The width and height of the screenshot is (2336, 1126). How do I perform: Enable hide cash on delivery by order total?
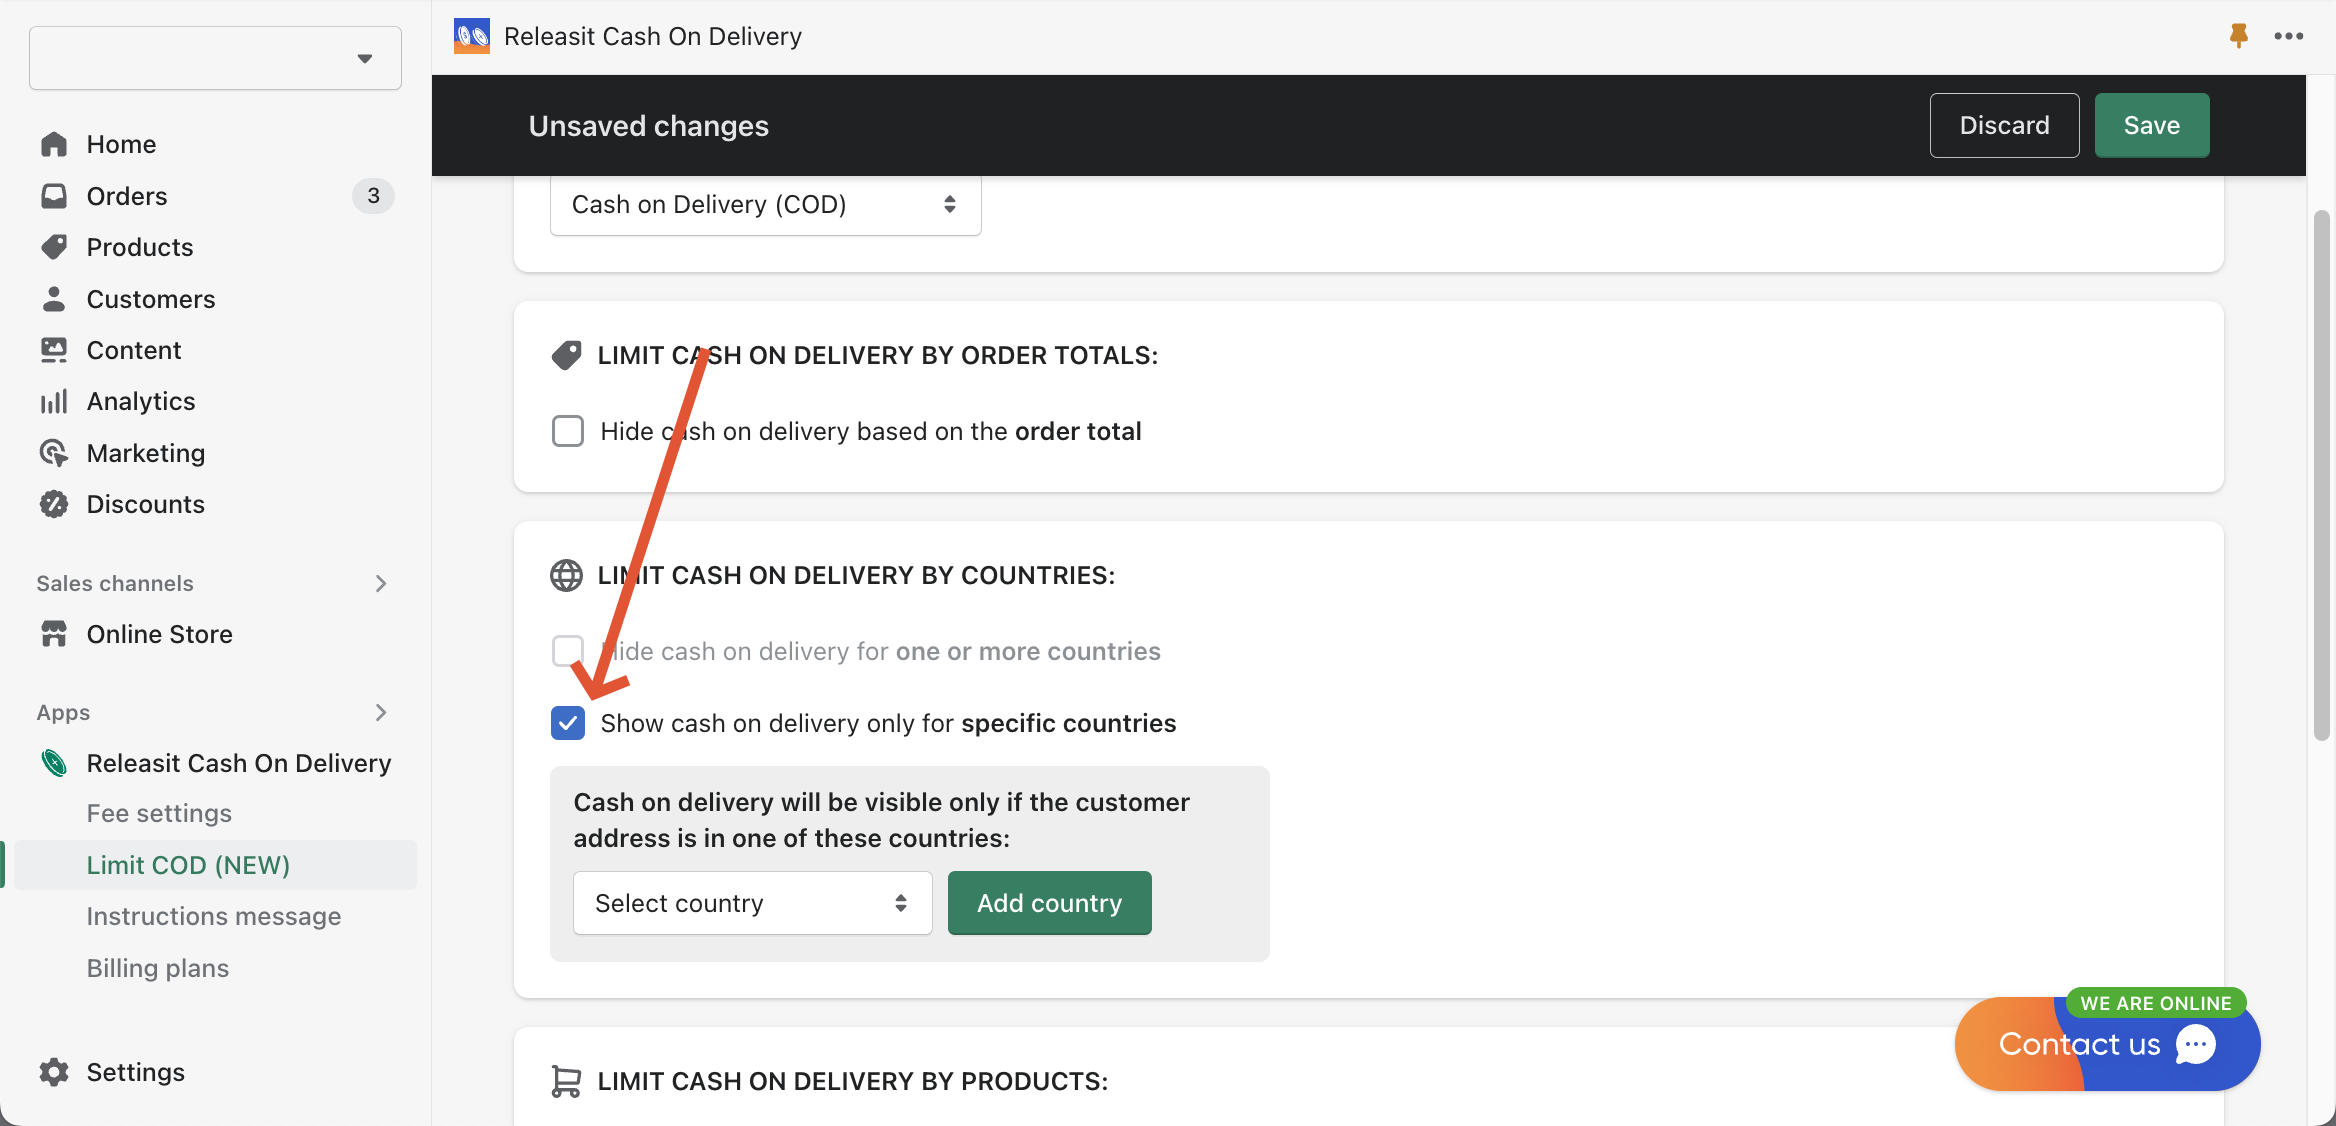click(x=567, y=431)
